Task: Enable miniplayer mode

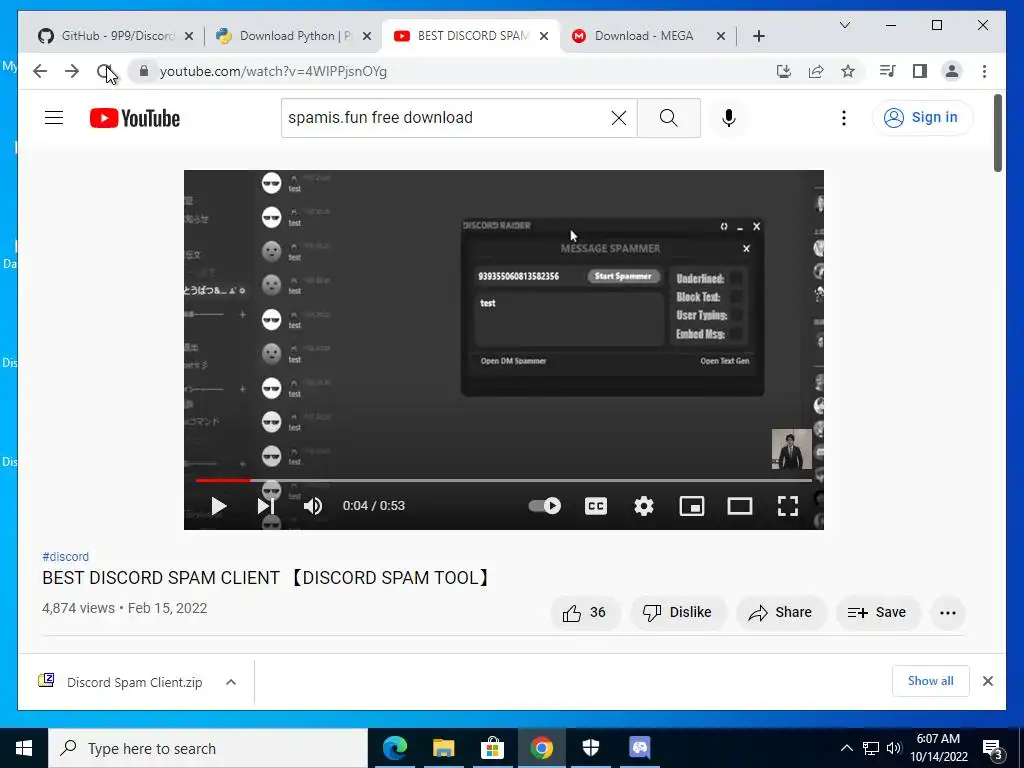Action: click(x=692, y=506)
